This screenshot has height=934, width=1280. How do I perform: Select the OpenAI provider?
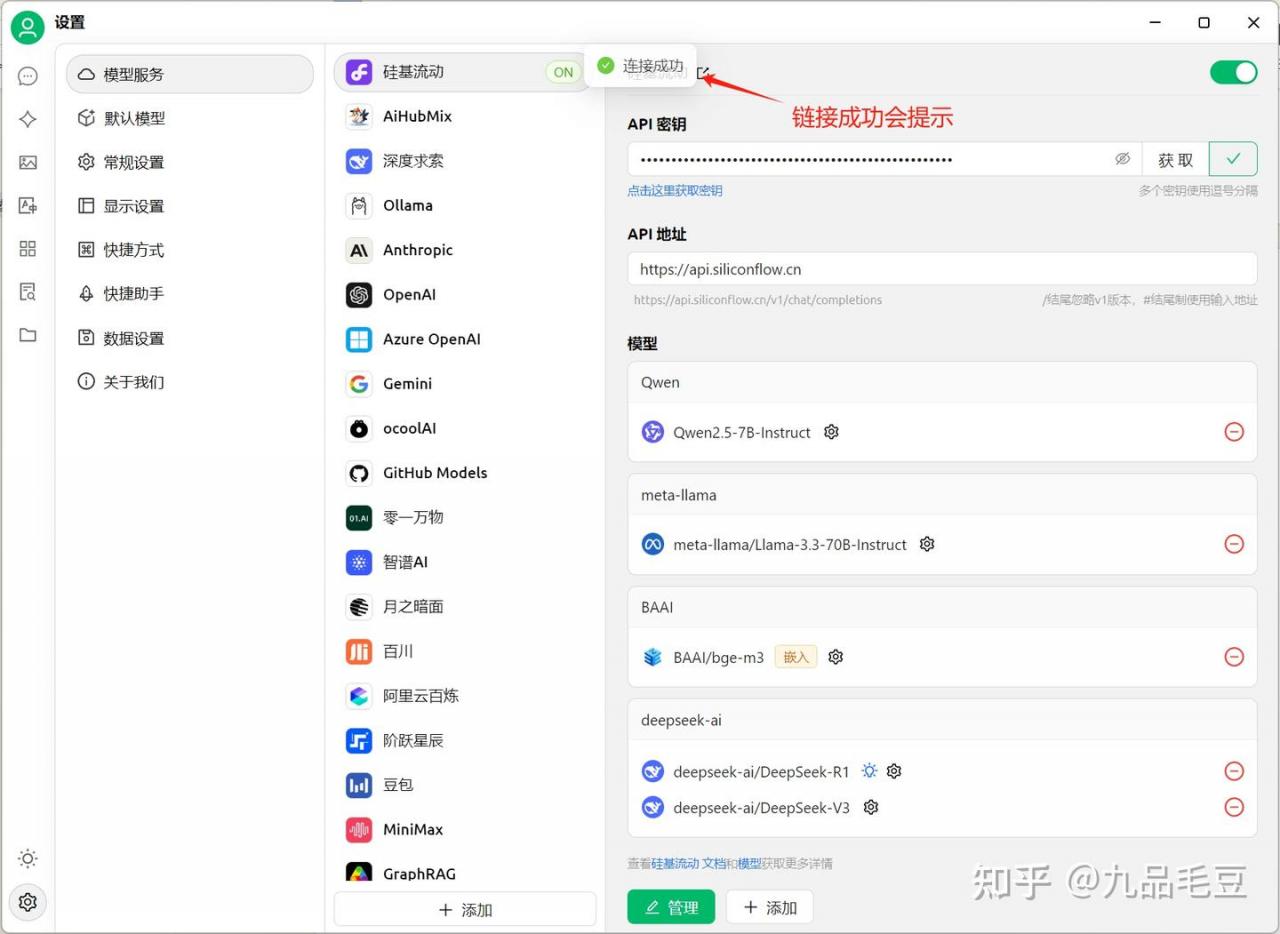point(465,294)
